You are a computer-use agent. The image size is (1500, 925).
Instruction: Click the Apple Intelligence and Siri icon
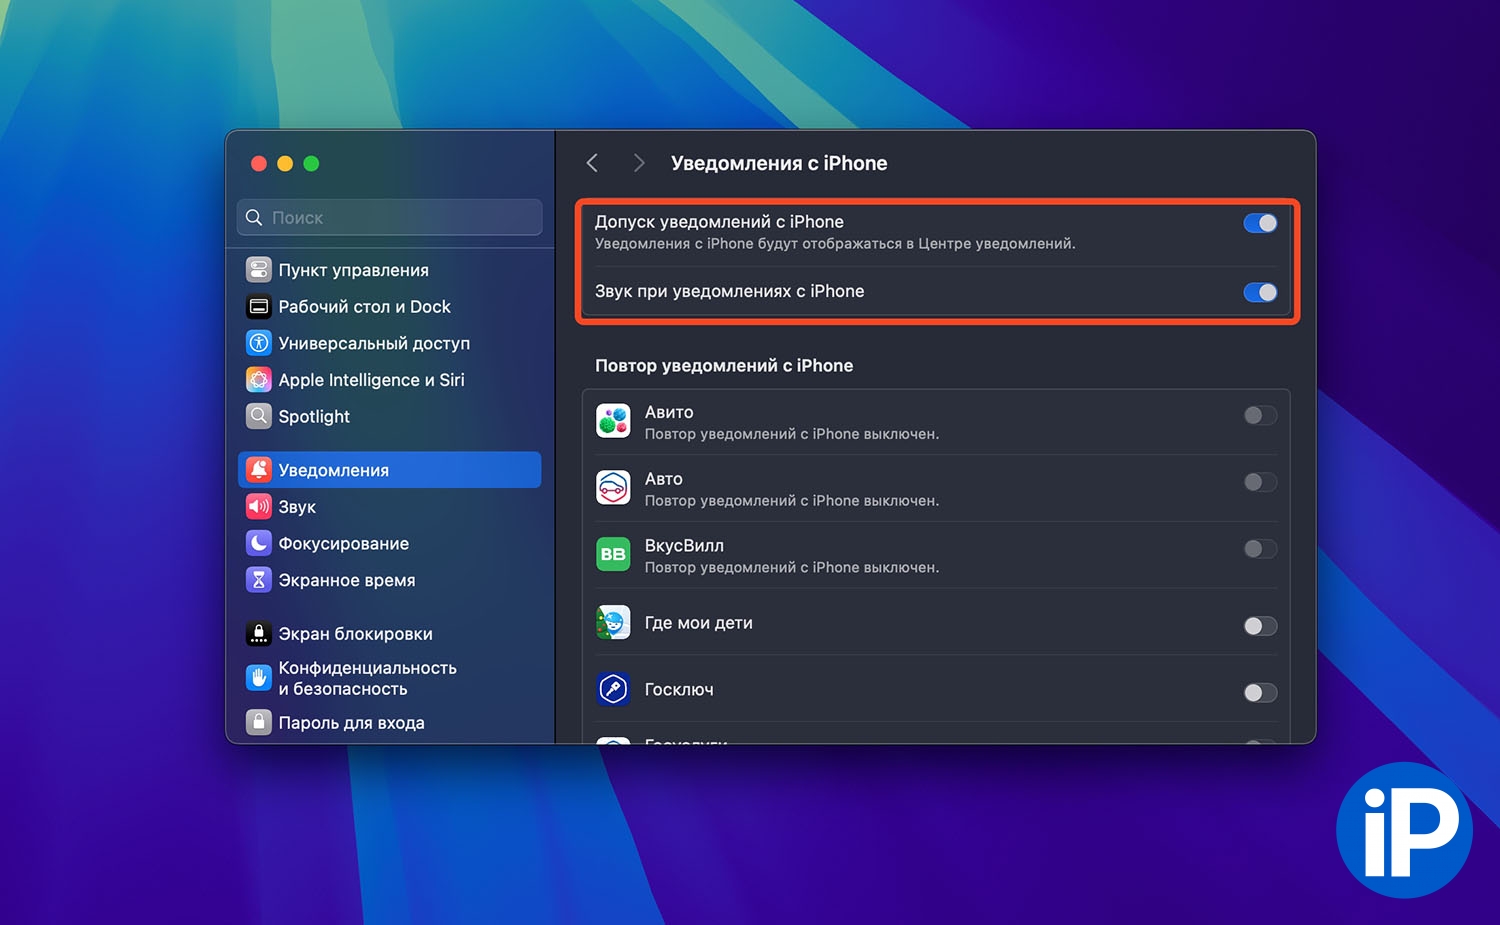tap(259, 380)
